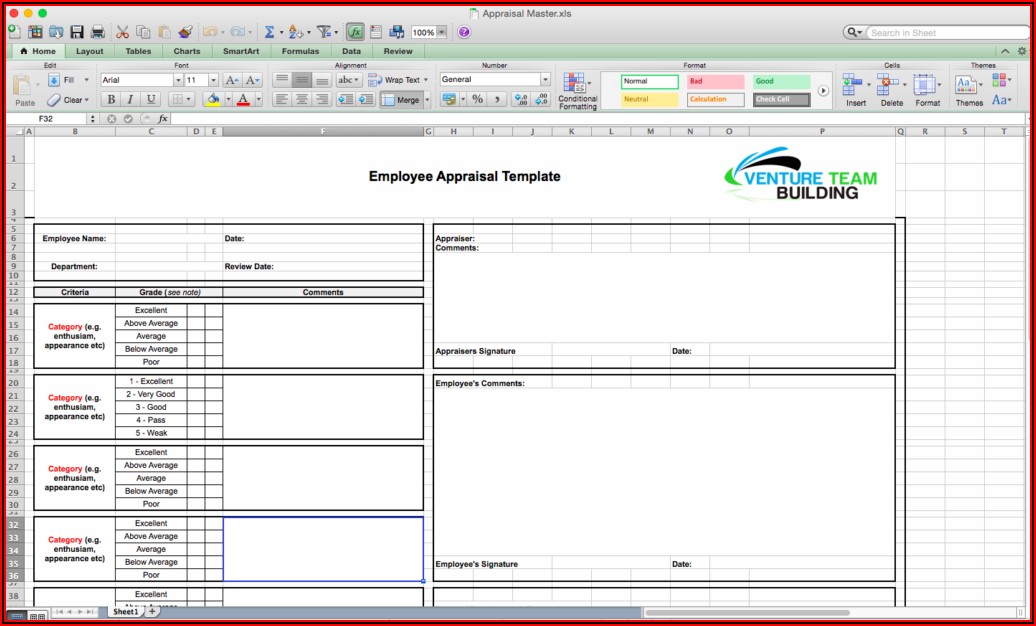Open the Help purple question mark

pyautogui.click(x=464, y=32)
